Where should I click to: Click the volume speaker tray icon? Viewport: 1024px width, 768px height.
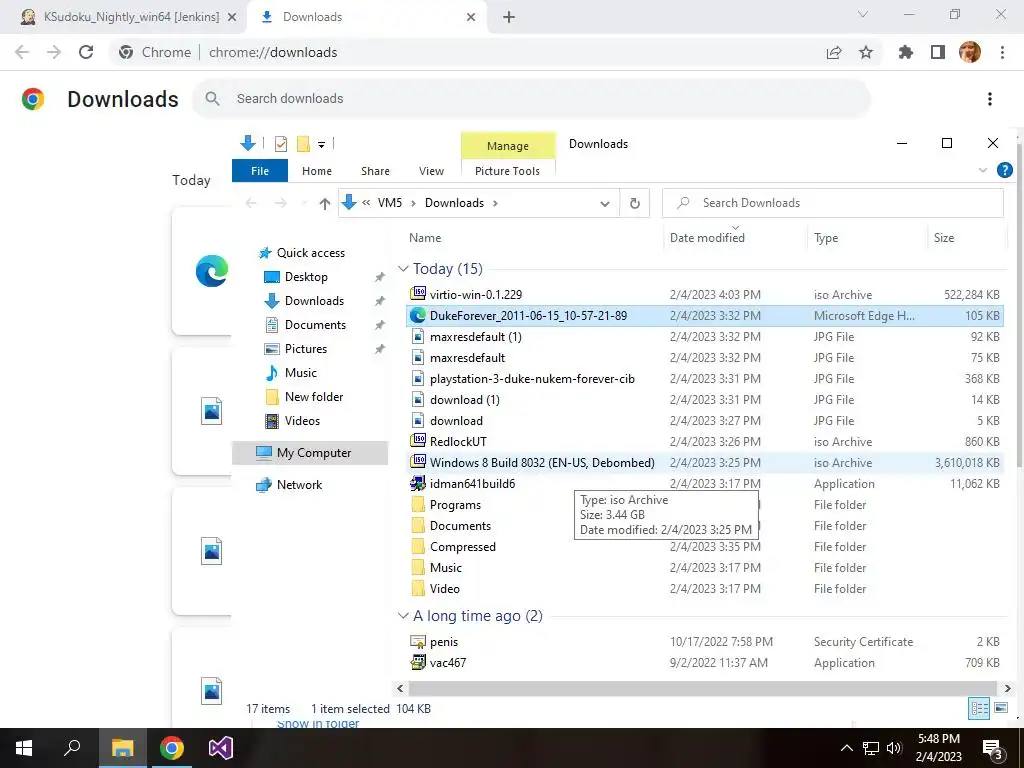point(894,748)
